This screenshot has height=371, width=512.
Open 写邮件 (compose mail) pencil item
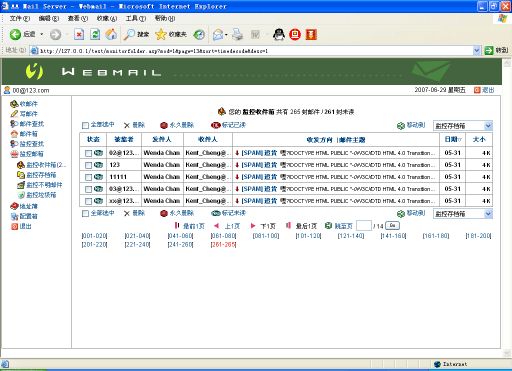point(24,114)
